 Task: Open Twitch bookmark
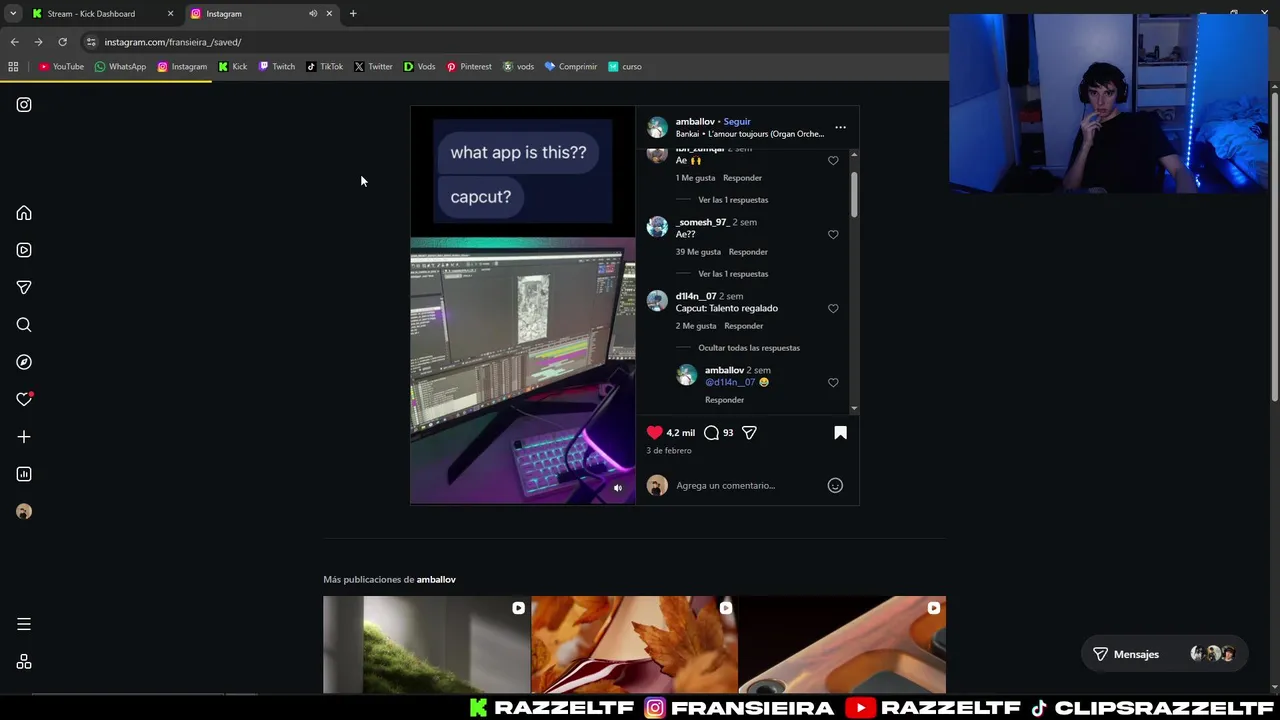click(277, 67)
